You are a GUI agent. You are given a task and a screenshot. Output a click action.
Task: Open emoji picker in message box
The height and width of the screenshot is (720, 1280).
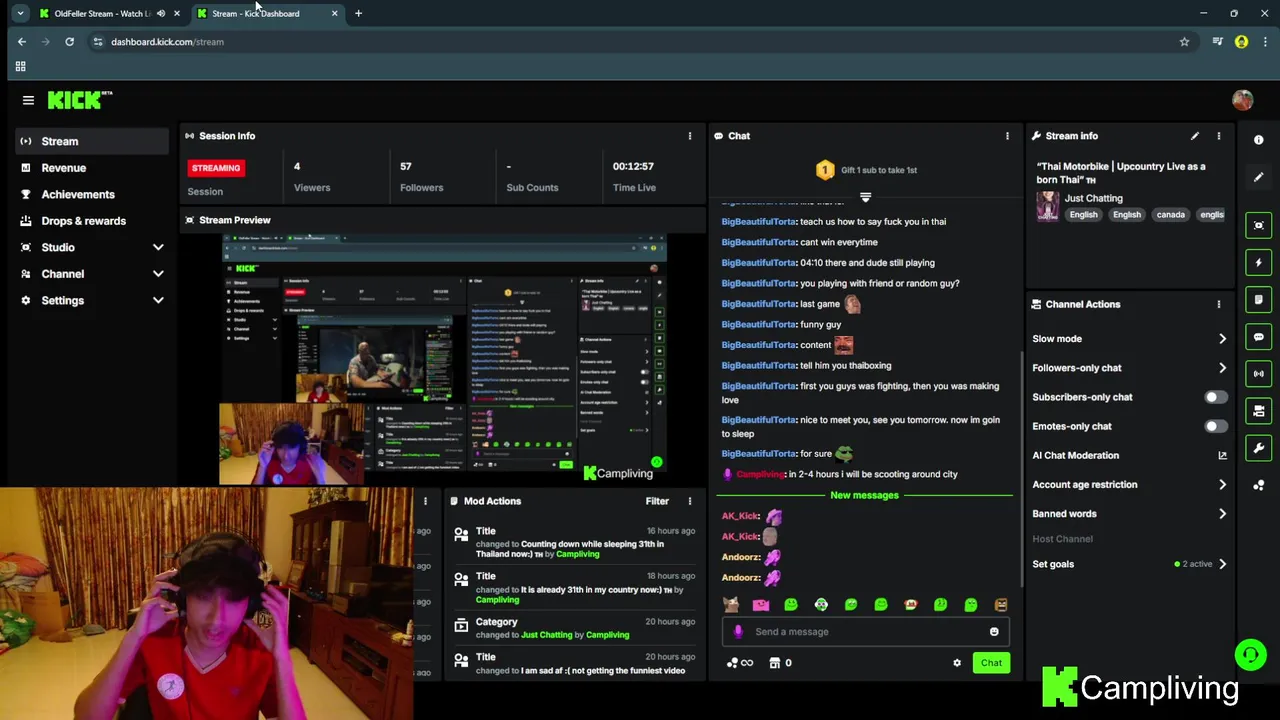pyautogui.click(x=994, y=632)
